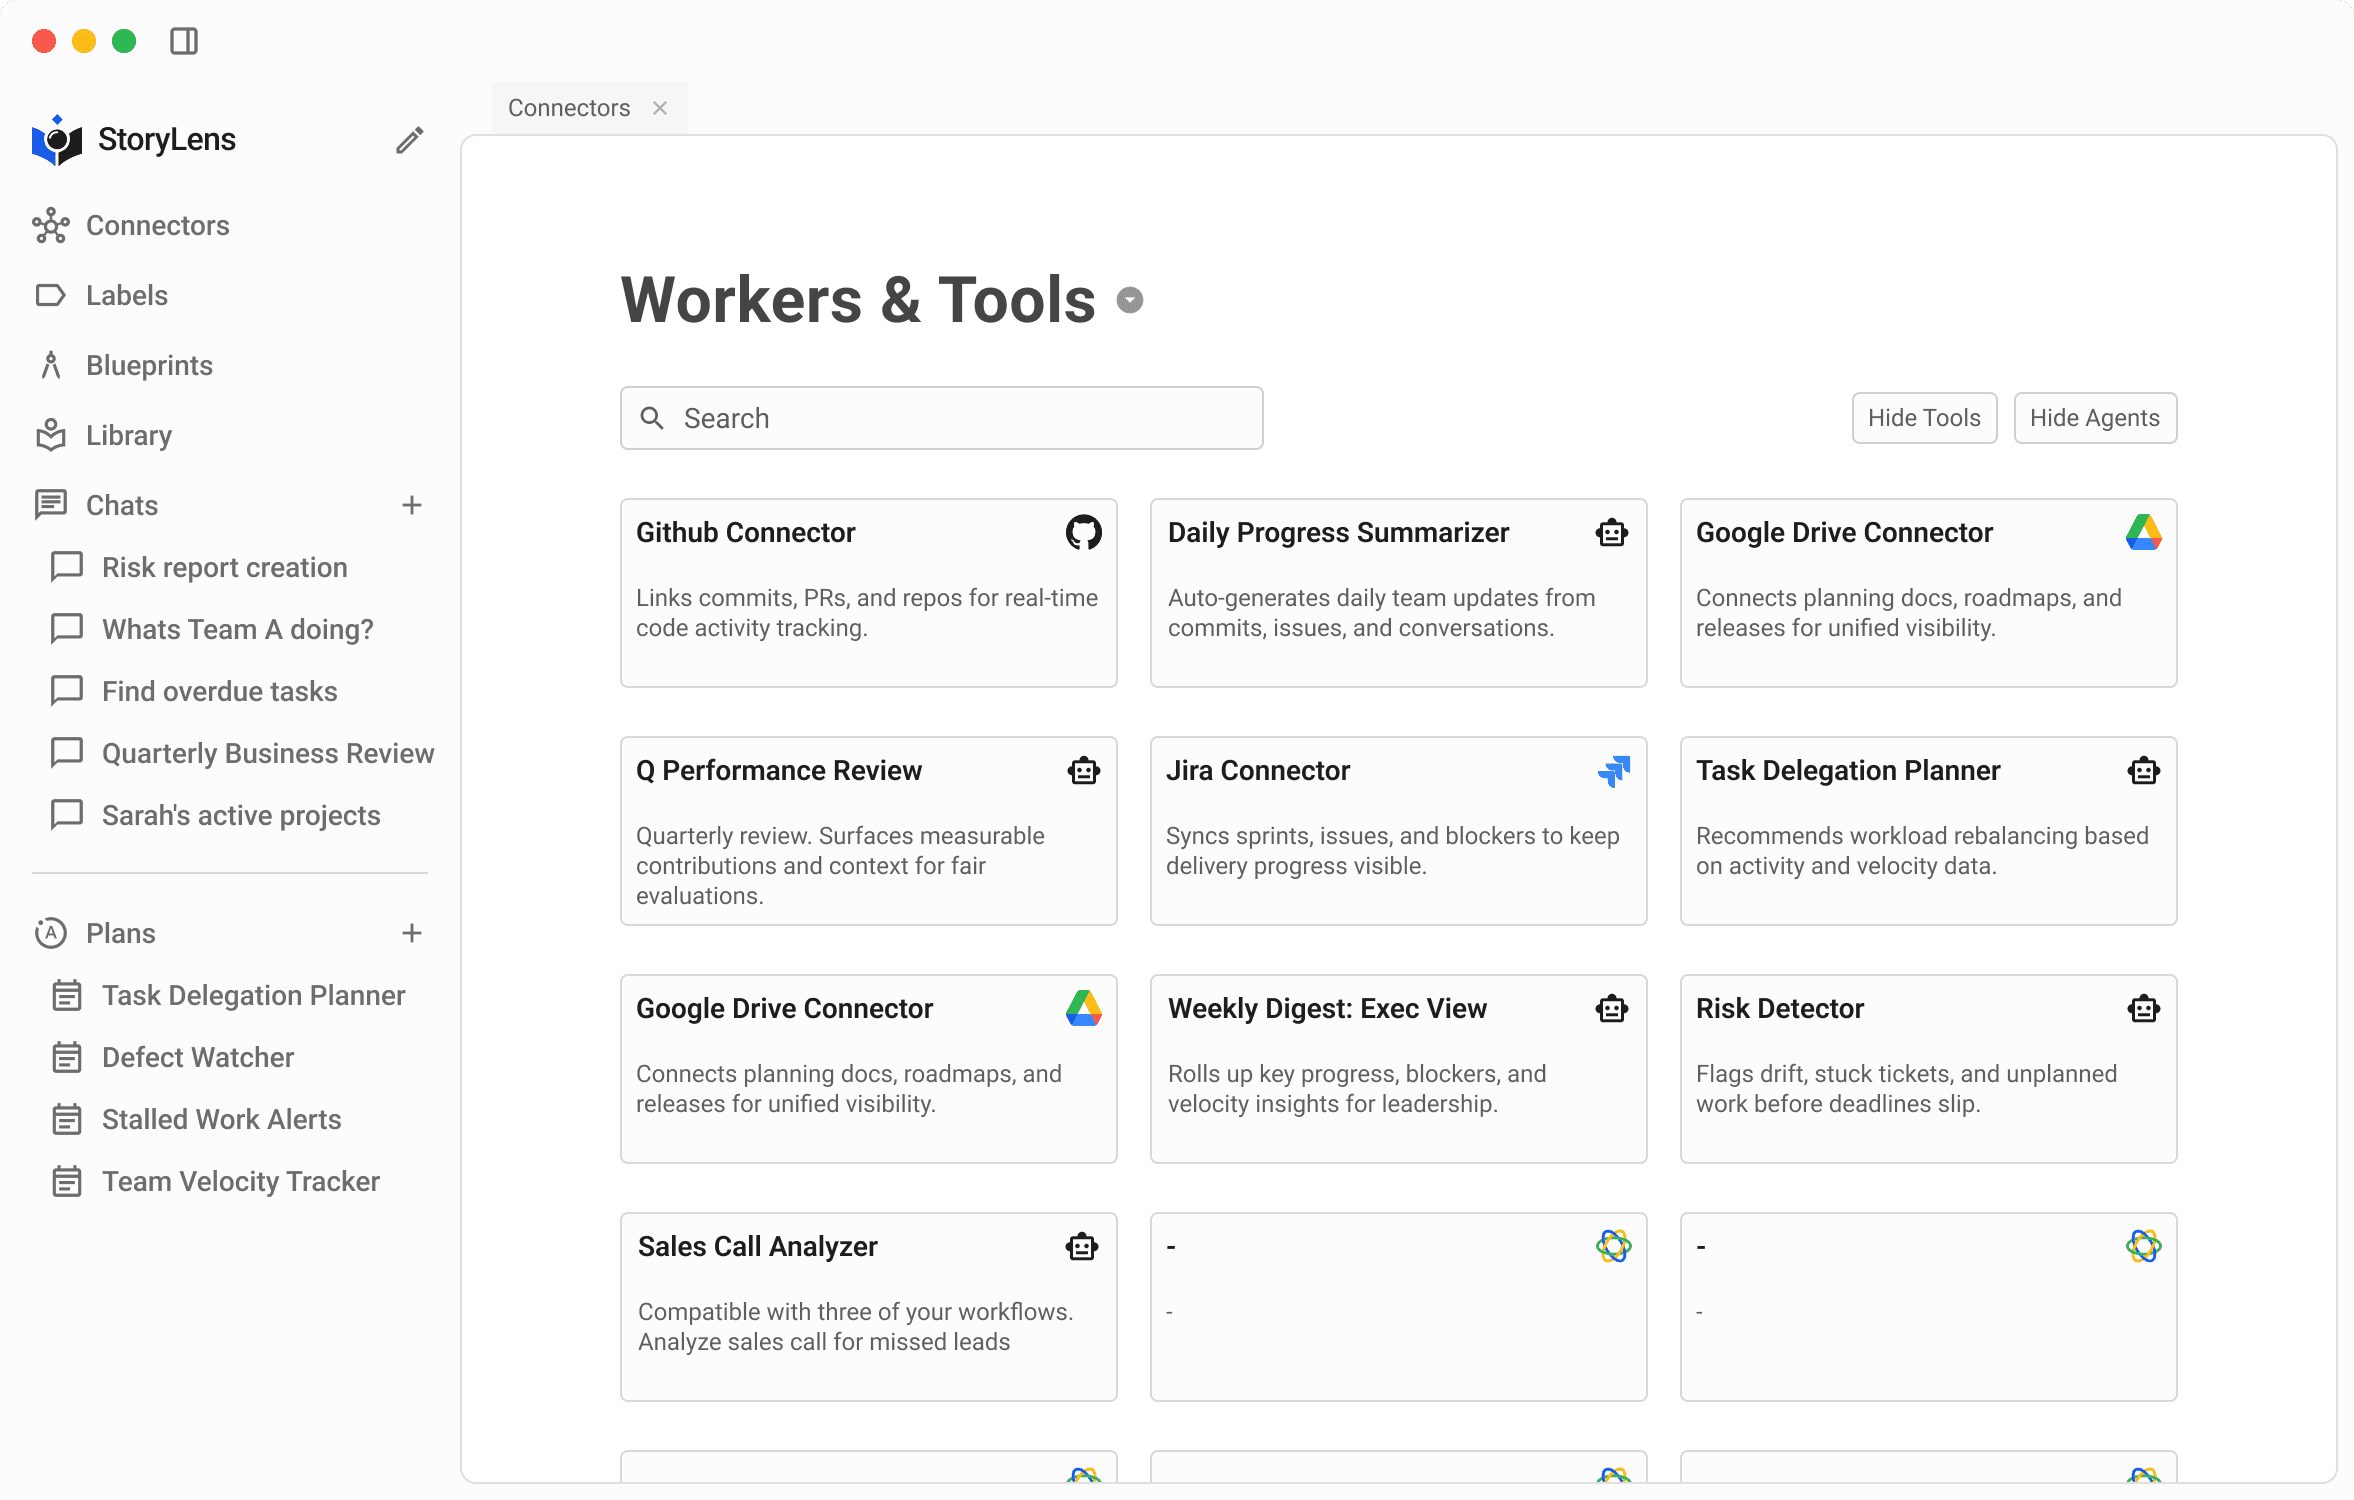Open Connectors from the sidebar

[x=157, y=226]
